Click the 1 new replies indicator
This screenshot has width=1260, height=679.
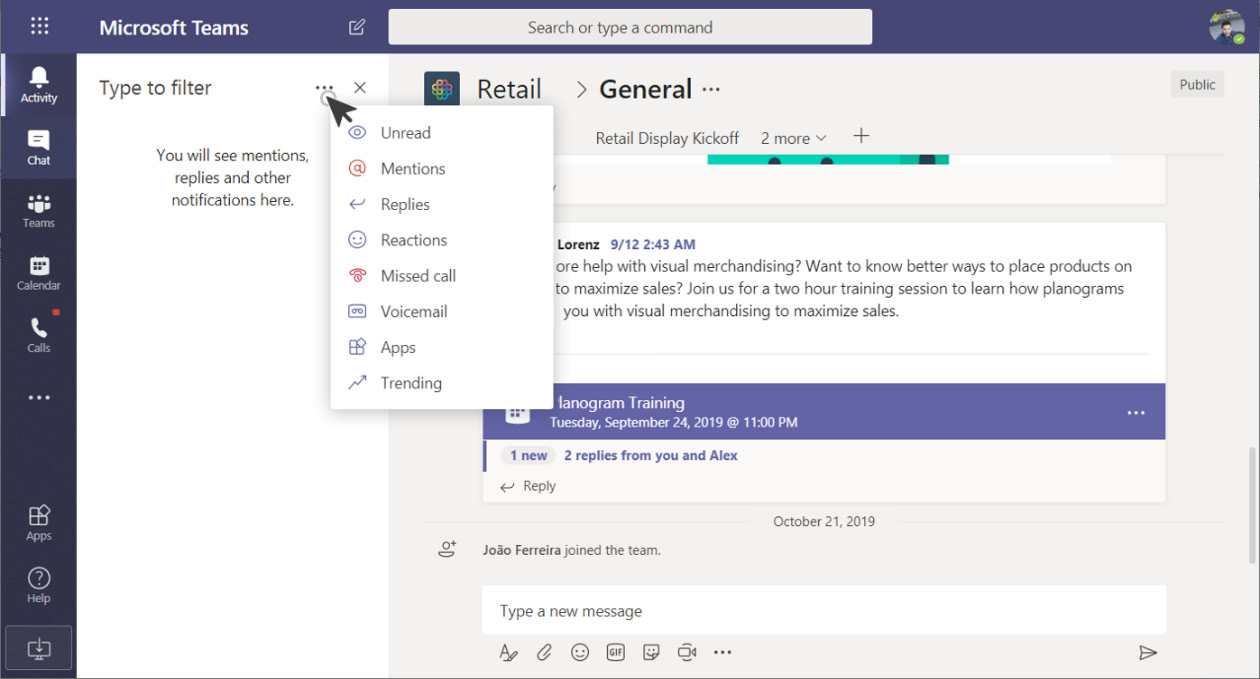[x=528, y=455]
